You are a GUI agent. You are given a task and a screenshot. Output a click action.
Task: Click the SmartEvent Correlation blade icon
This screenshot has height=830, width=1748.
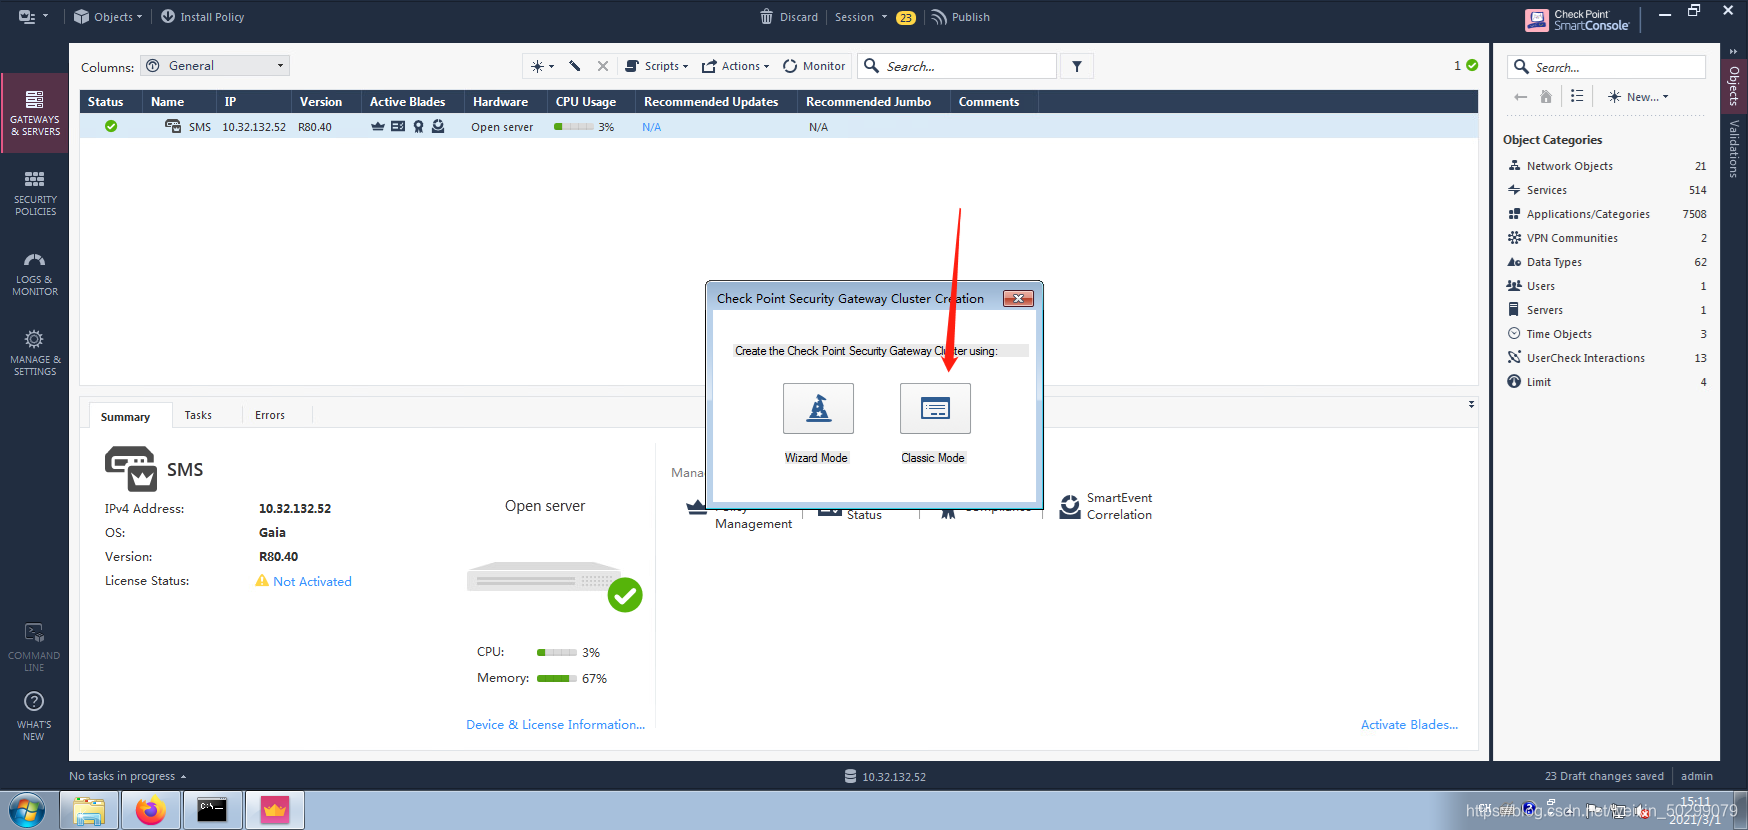(x=1070, y=506)
